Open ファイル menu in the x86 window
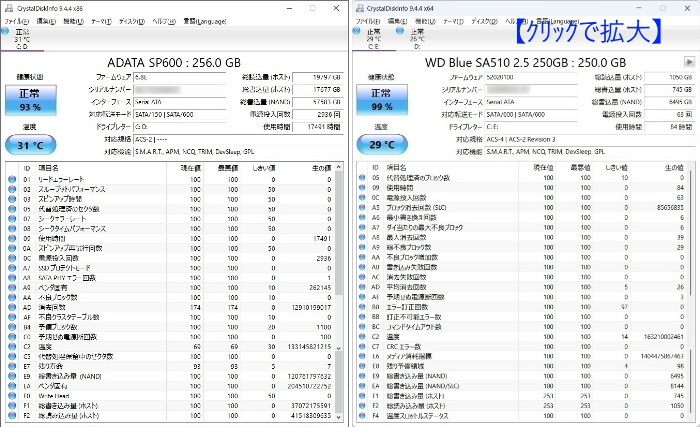 (x=16, y=21)
